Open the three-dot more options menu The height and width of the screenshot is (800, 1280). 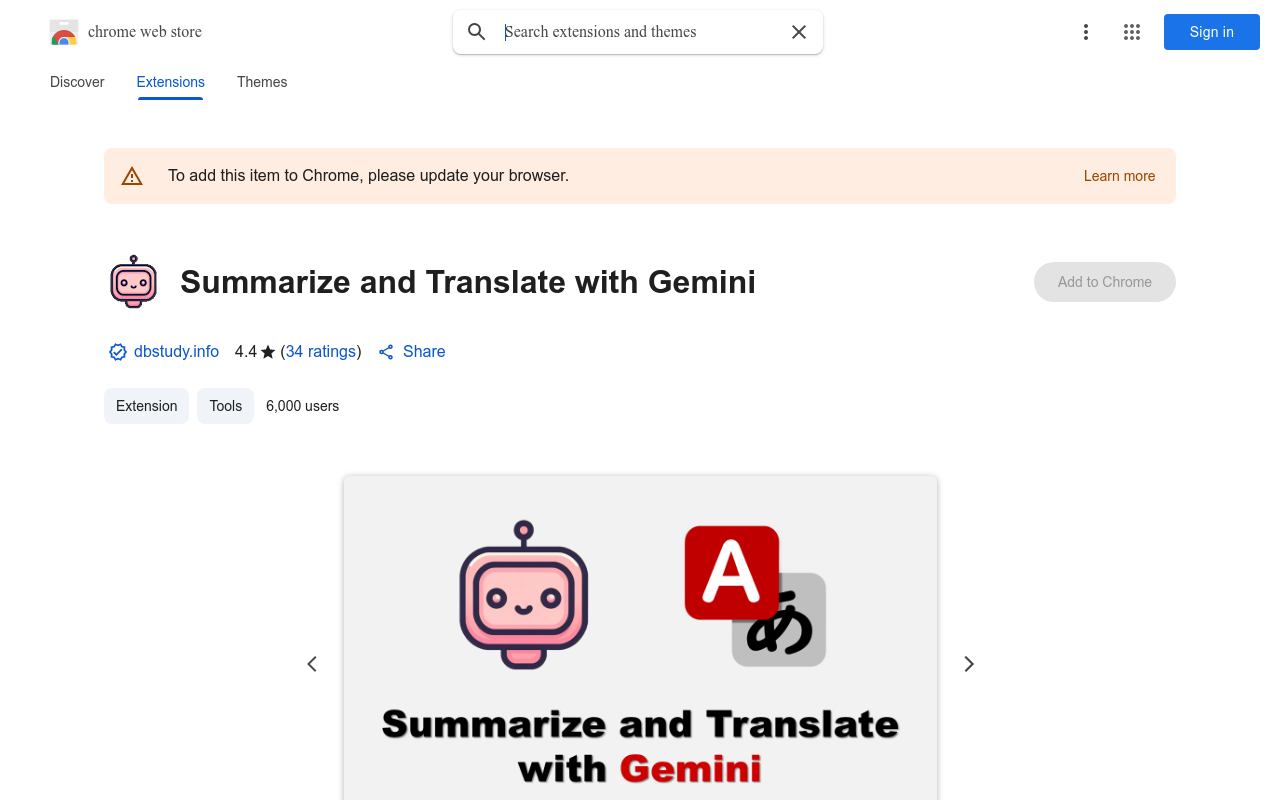[1086, 32]
